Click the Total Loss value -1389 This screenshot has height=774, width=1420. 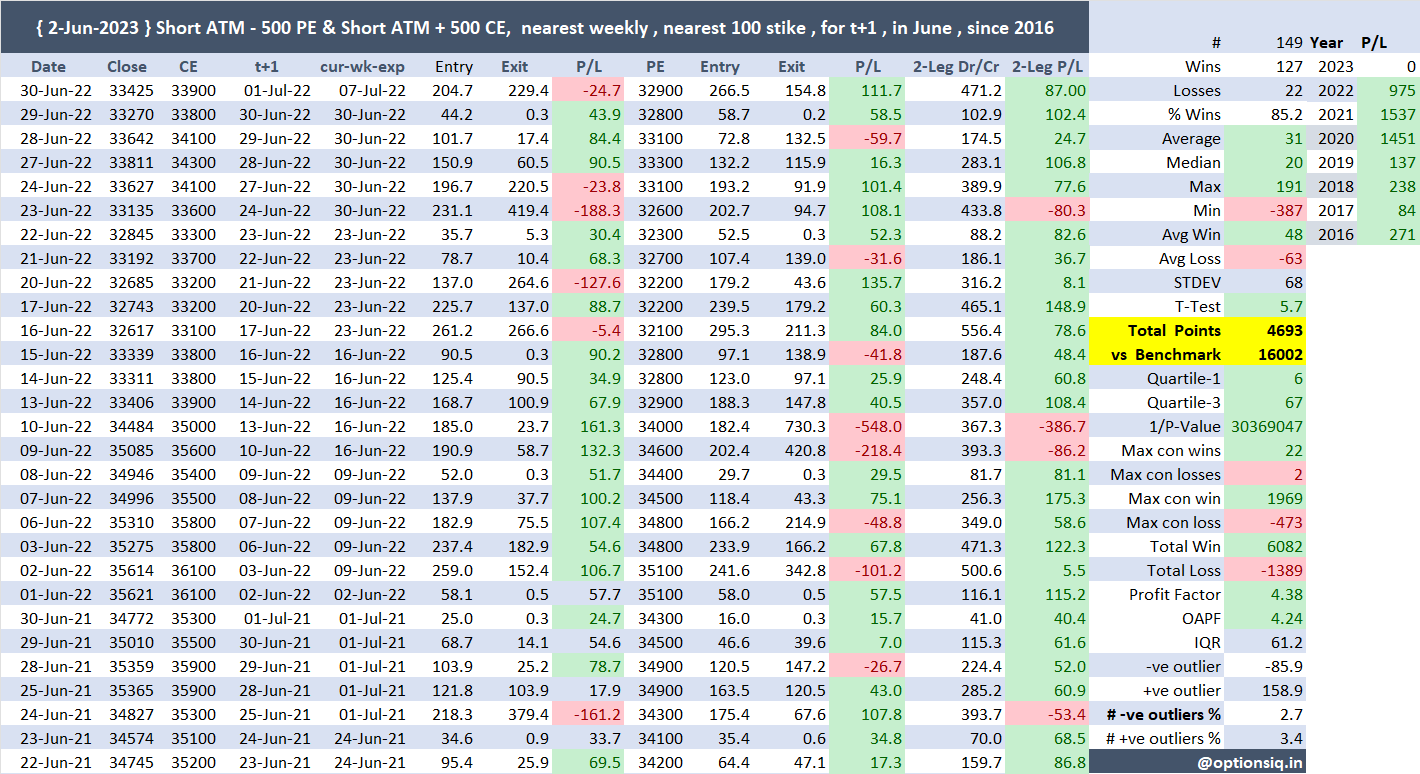1282,571
